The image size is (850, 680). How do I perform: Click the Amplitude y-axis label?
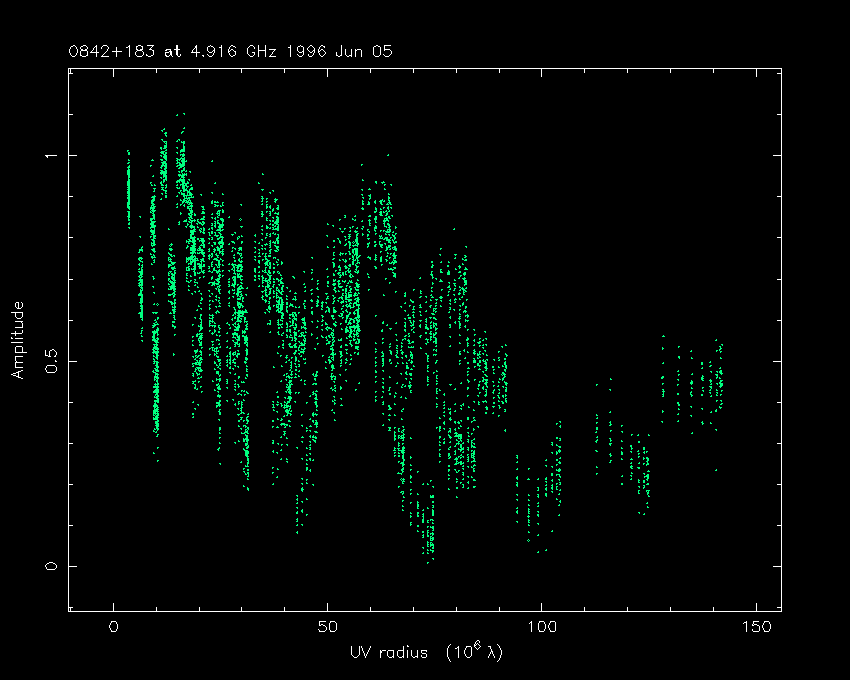(18, 340)
